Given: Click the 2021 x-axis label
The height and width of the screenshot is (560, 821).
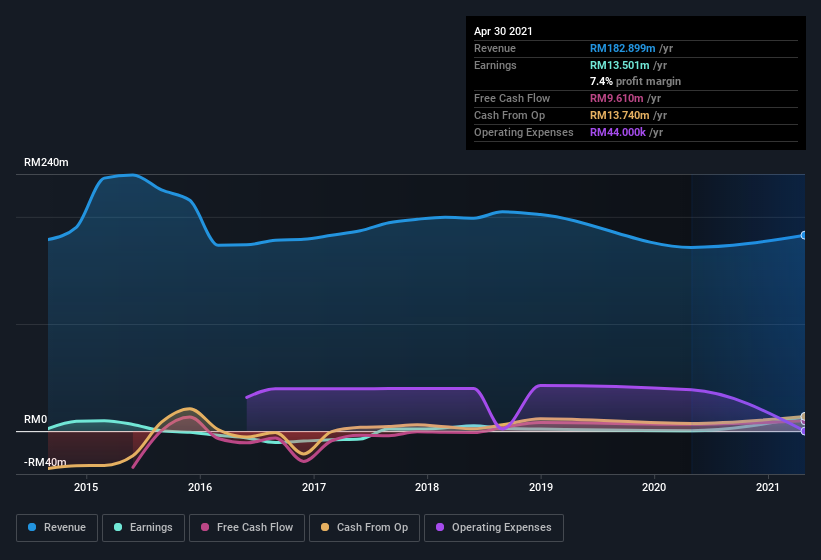Looking at the screenshot, I should (x=768, y=487).
